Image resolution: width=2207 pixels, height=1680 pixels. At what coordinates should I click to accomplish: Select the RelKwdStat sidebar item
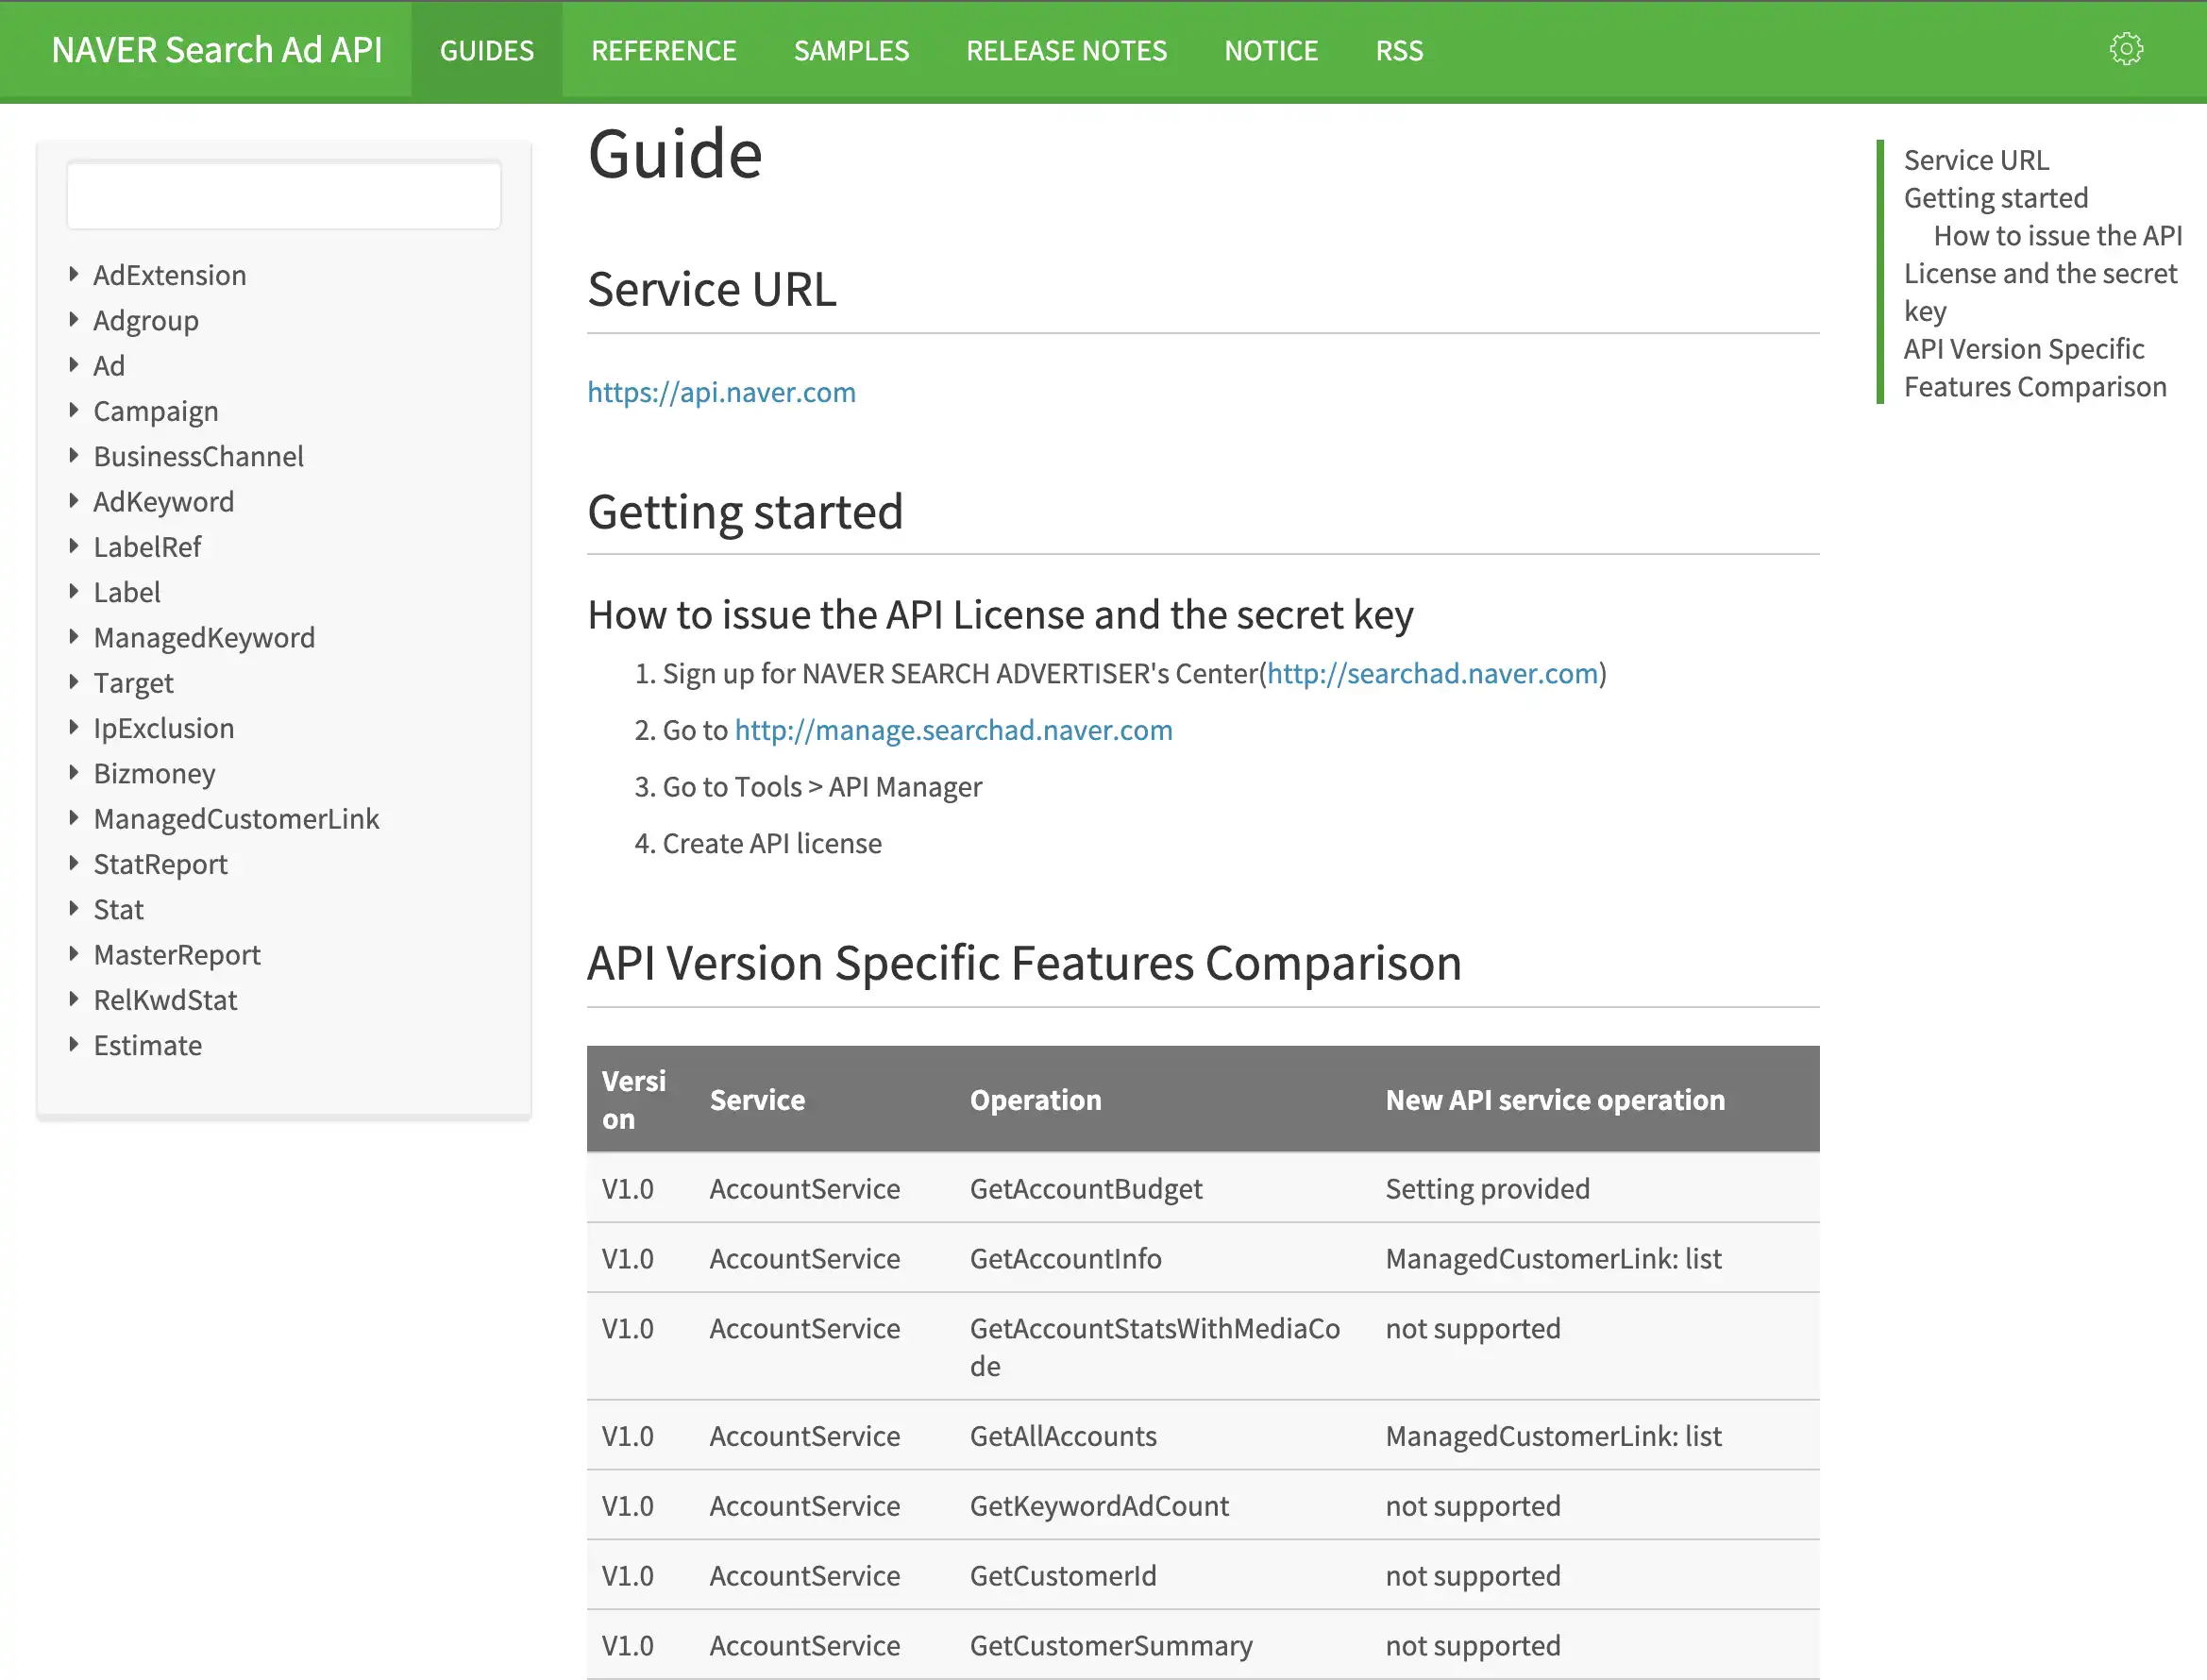click(165, 1000)
